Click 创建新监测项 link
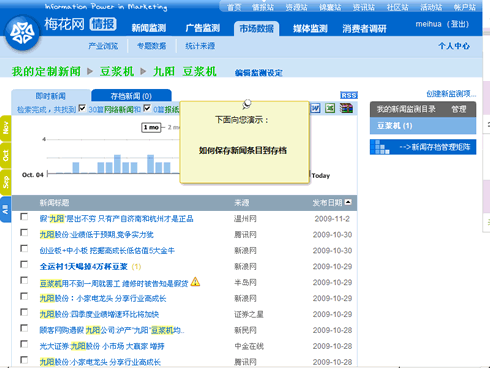 [451, 94]
